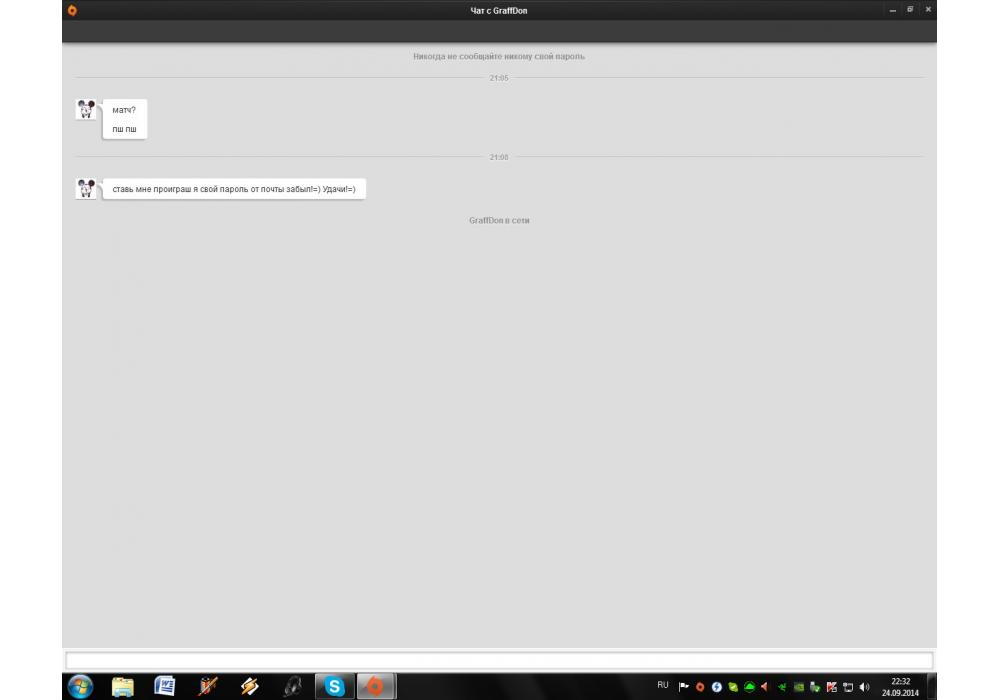Open the Winamp lightning bolt taskbar icon
Viewport: 1000px width, 700px height.
click(250, 686)
